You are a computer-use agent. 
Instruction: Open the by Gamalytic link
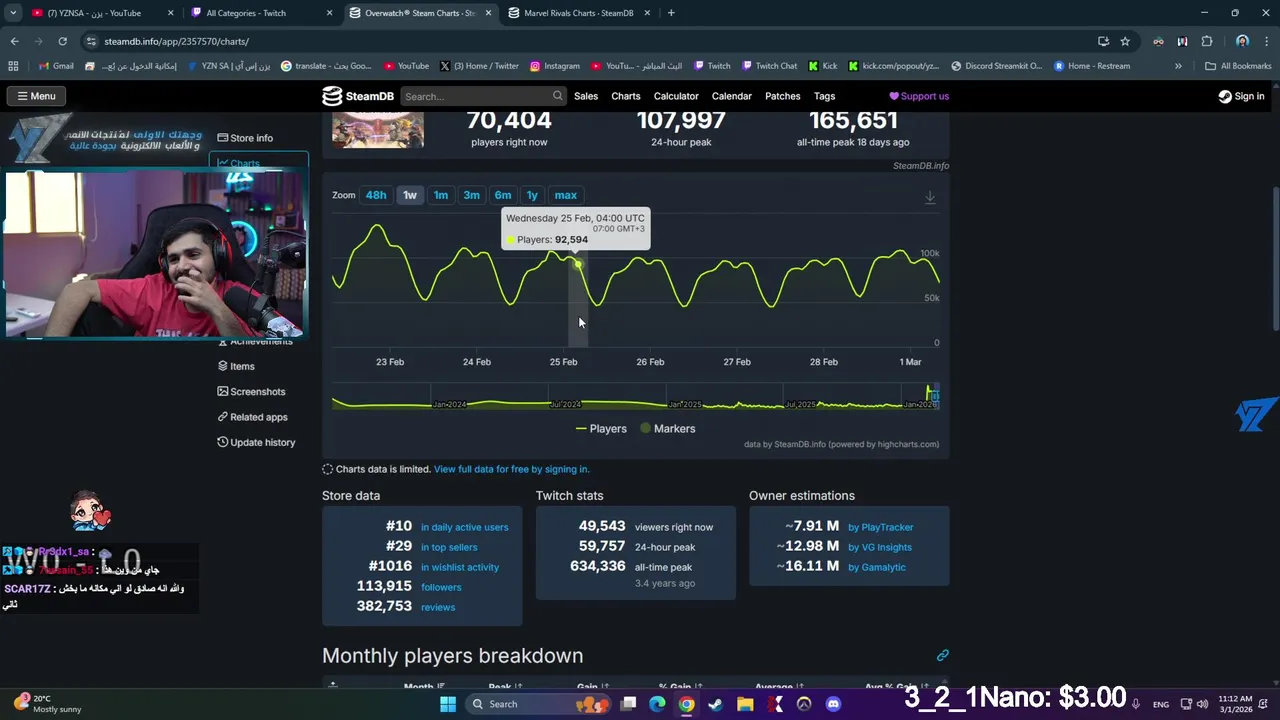point(877,567)
